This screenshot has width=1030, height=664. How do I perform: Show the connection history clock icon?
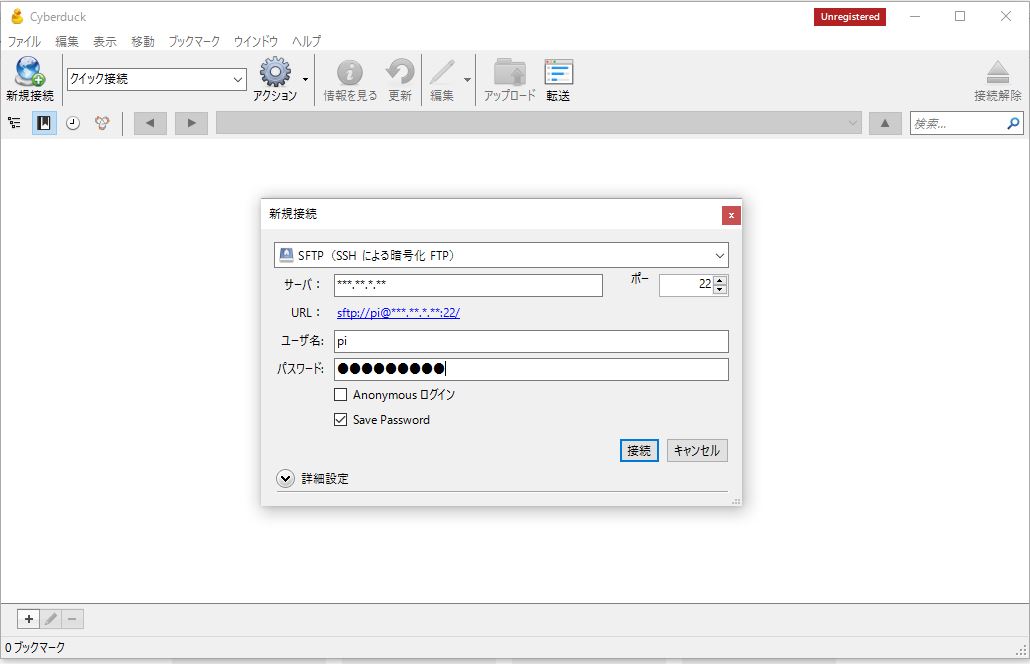pos(73,123)
